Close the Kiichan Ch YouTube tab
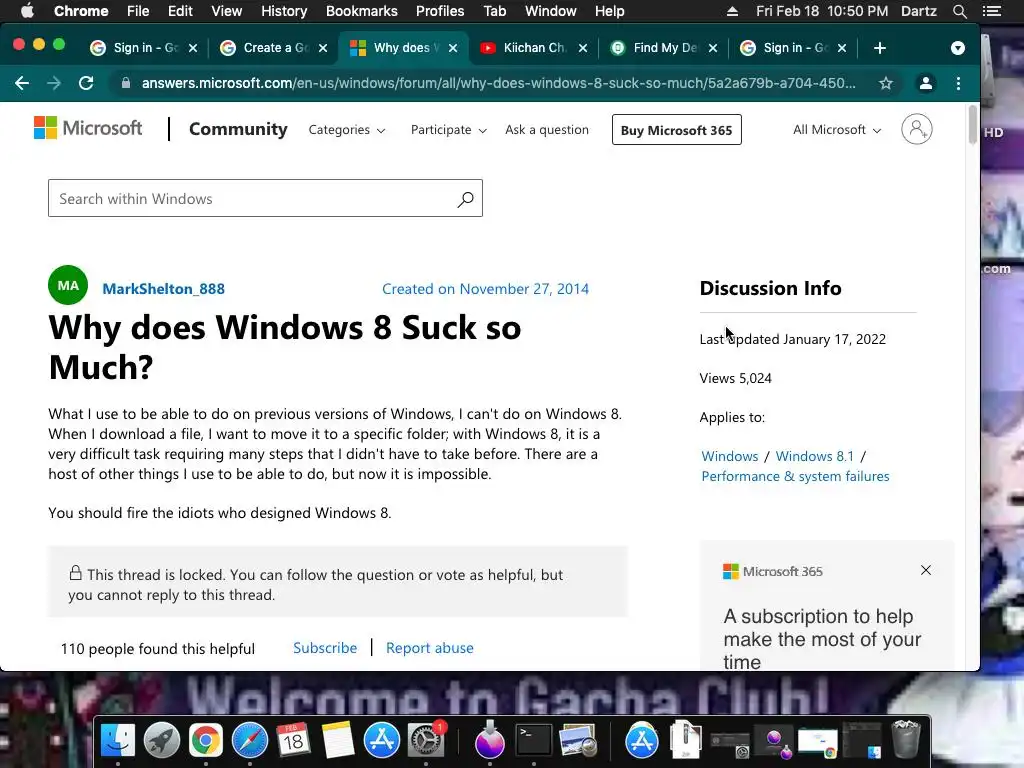 click(x=583, y=48)
